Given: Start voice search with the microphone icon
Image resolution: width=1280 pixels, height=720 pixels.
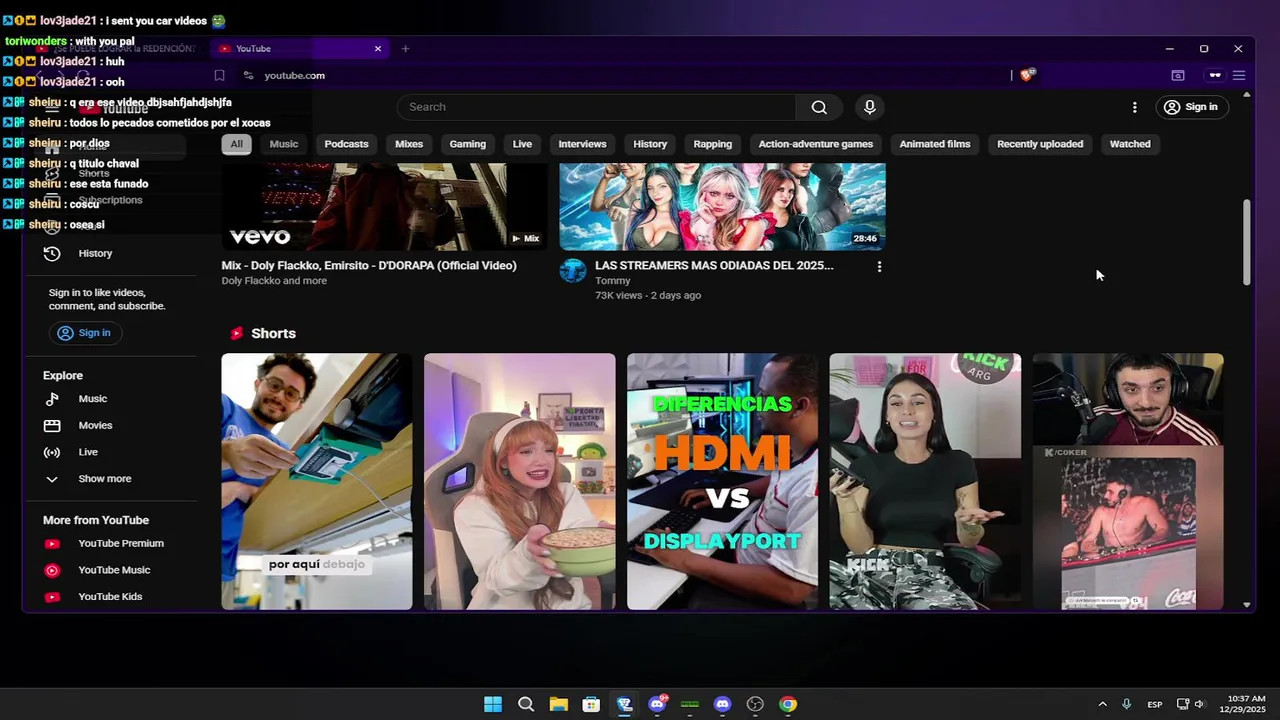Looking at the screenshot, I should pyautogui.click(x=870, y=107).
